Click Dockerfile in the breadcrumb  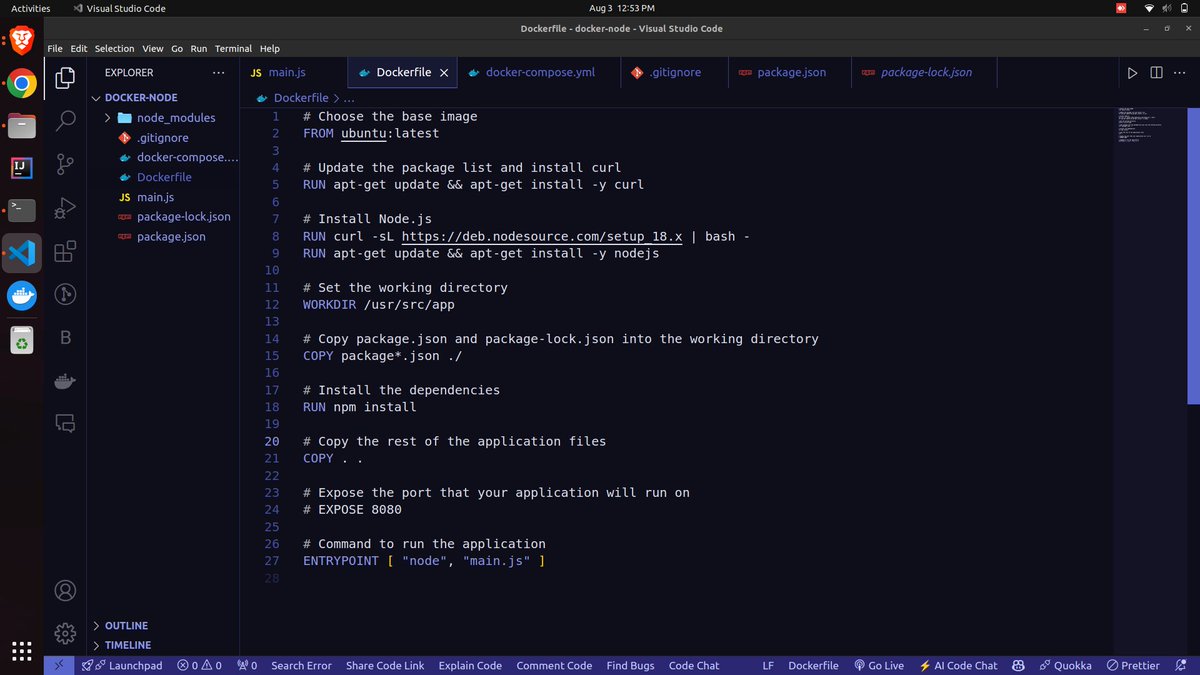click(x=301, y=98)
